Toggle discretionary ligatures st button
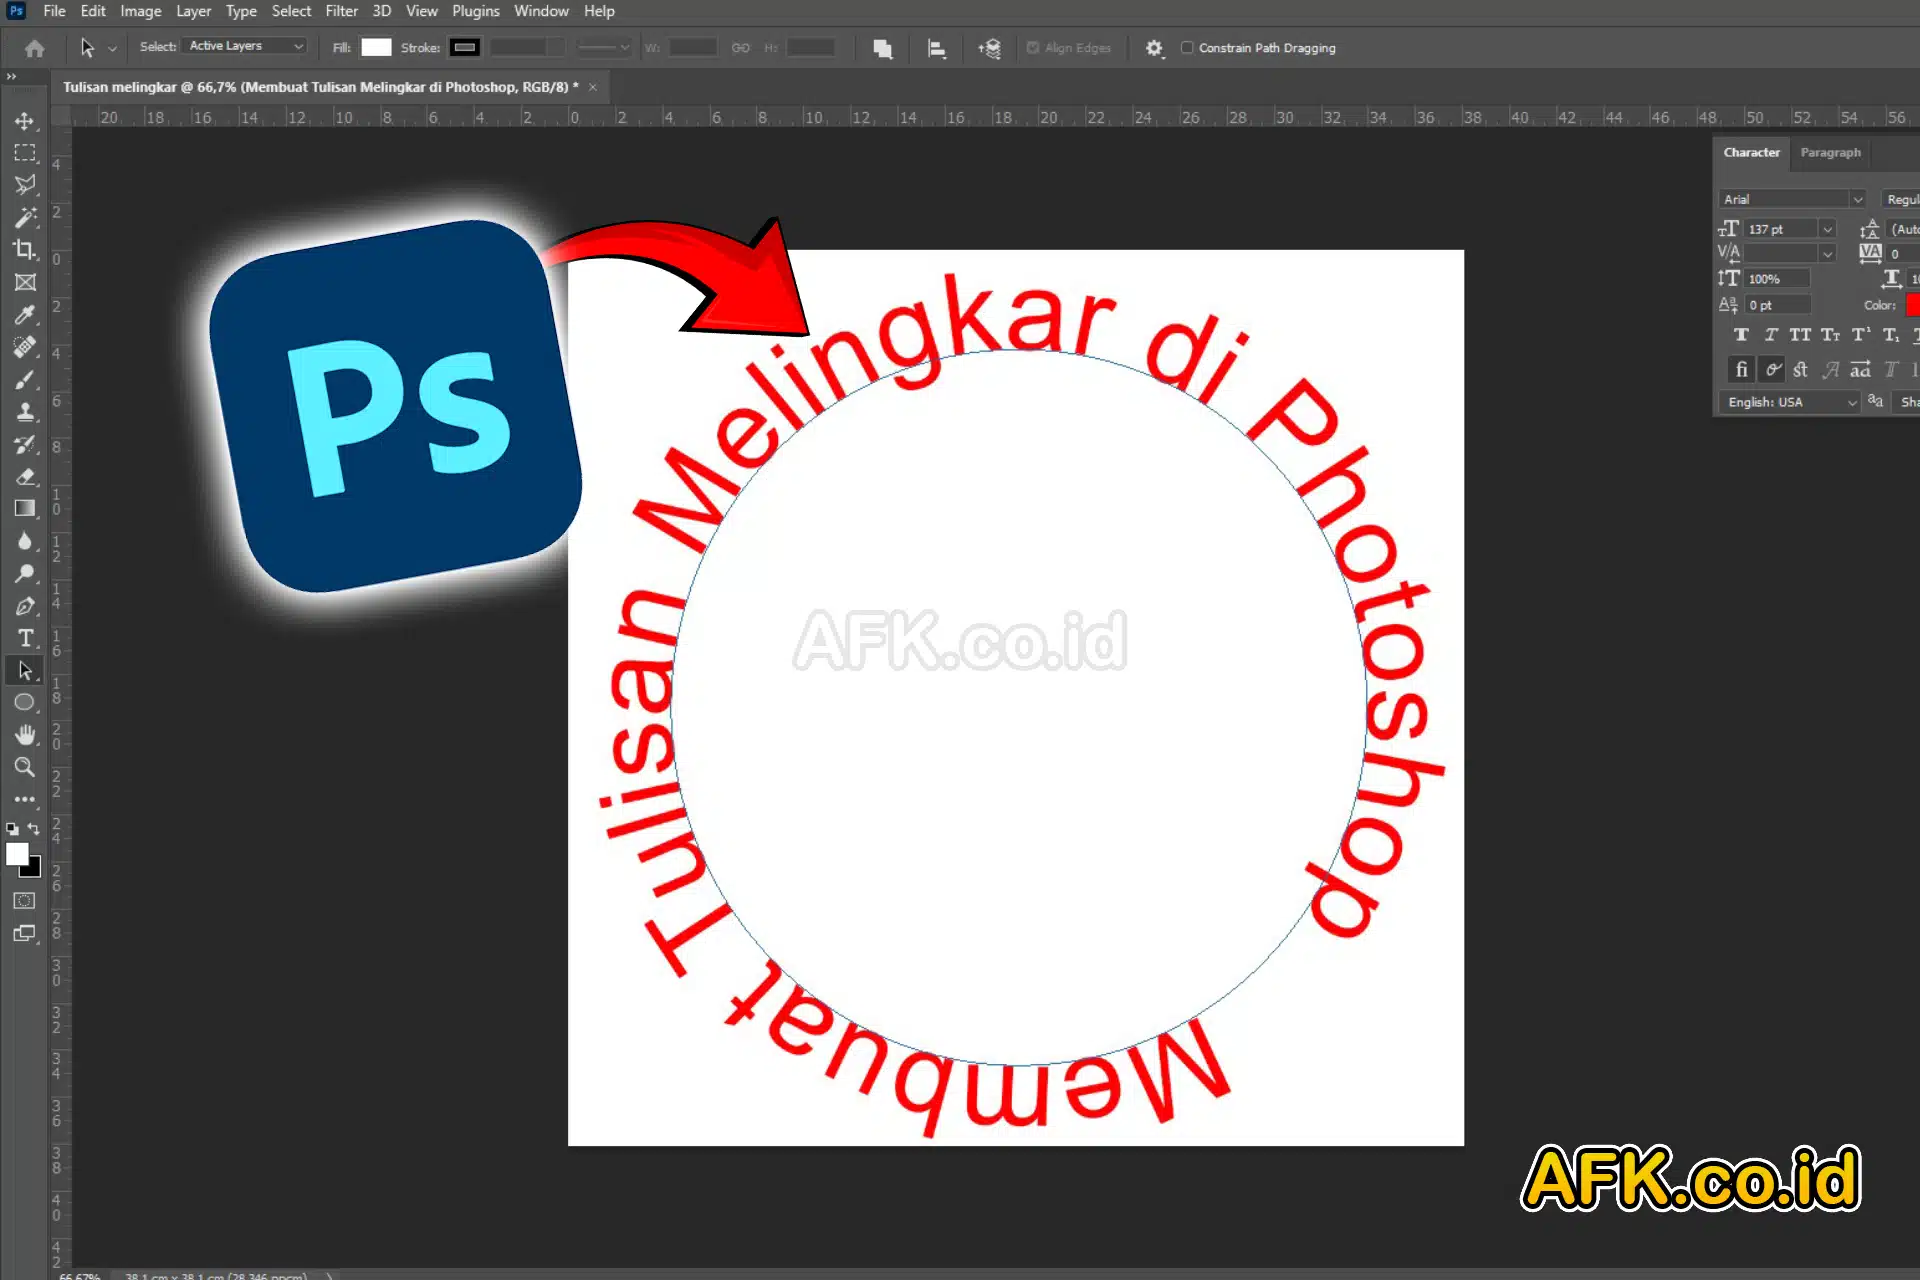The height and width of the screenshot is (1280, 1920). coord(1801,370)
